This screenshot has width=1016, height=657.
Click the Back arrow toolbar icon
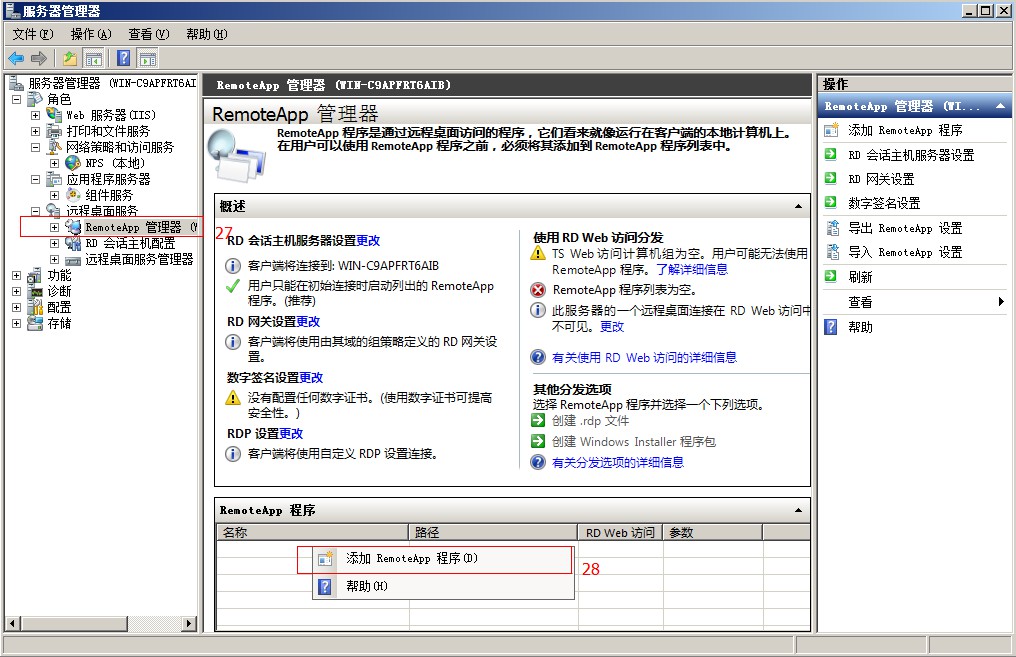click(x=16, y=59)
